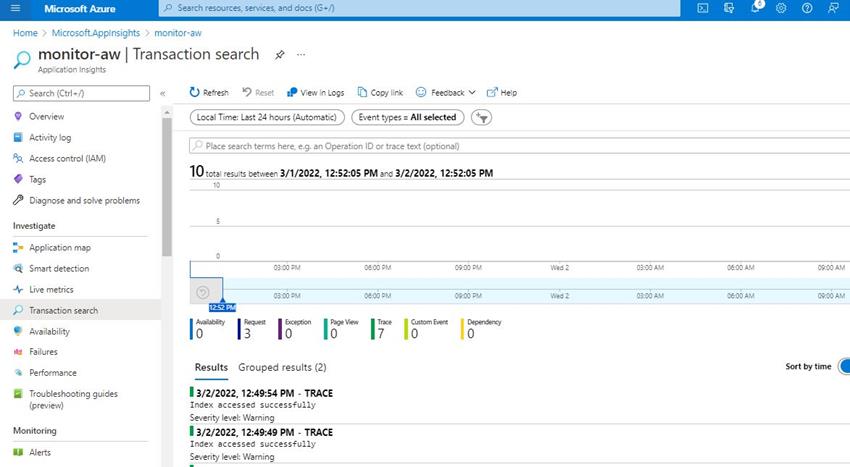Open Activity log in the left menu
Screen dimensions: 850x467
point(50,138)
